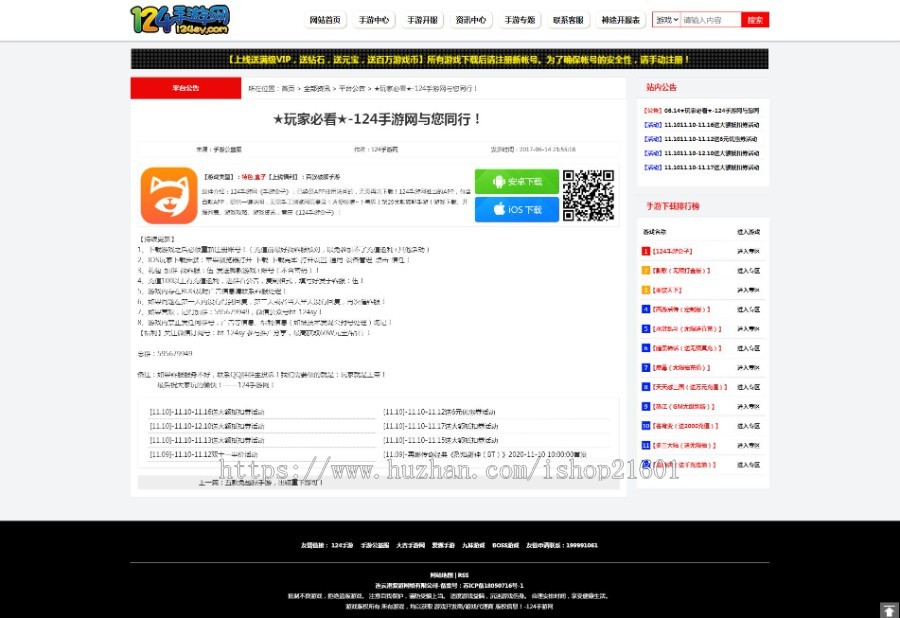Open related article [11.10]-11.10-11.17 activity
Viewport: 900px width, 618px height.
(440, 426)
